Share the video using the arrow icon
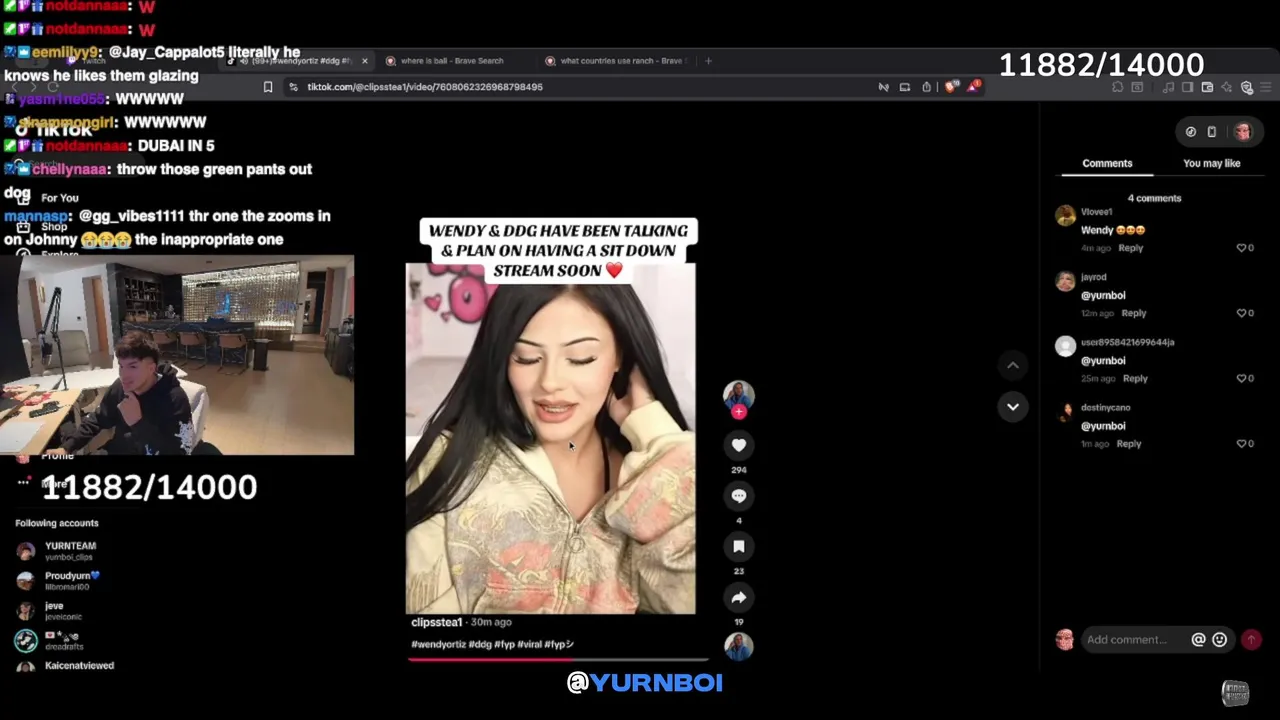The width and height of the screenshot is (1280, 720). point(739,598)
